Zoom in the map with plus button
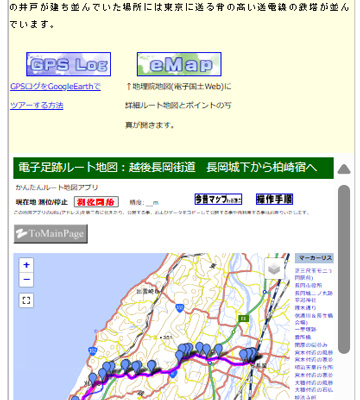 (x=26, y=265)
